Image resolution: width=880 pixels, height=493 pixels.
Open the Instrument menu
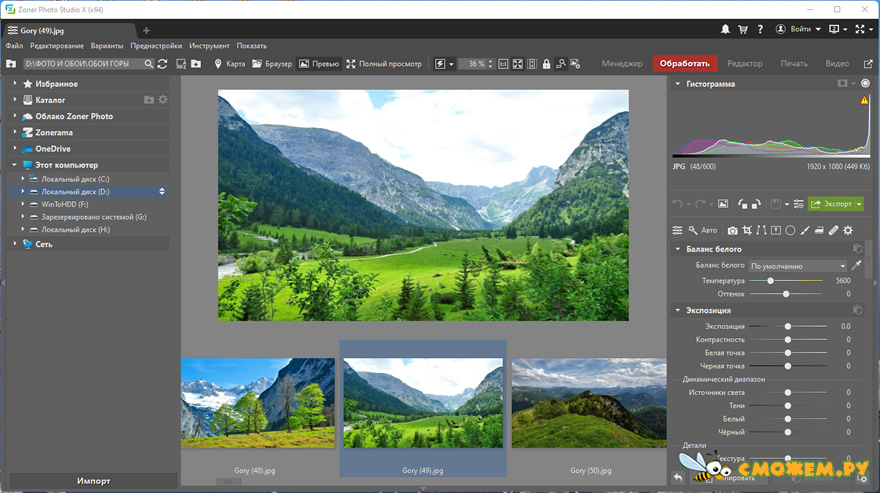point(209,46)
